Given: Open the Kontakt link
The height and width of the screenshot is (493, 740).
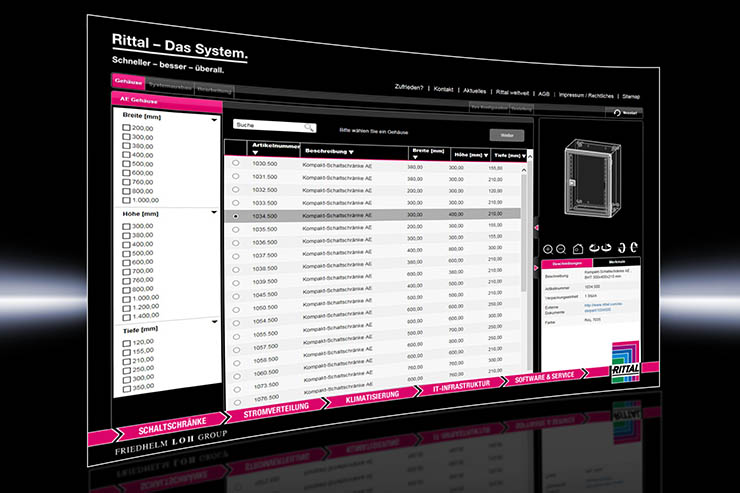Looking at the screenshot, I should 444,89.
